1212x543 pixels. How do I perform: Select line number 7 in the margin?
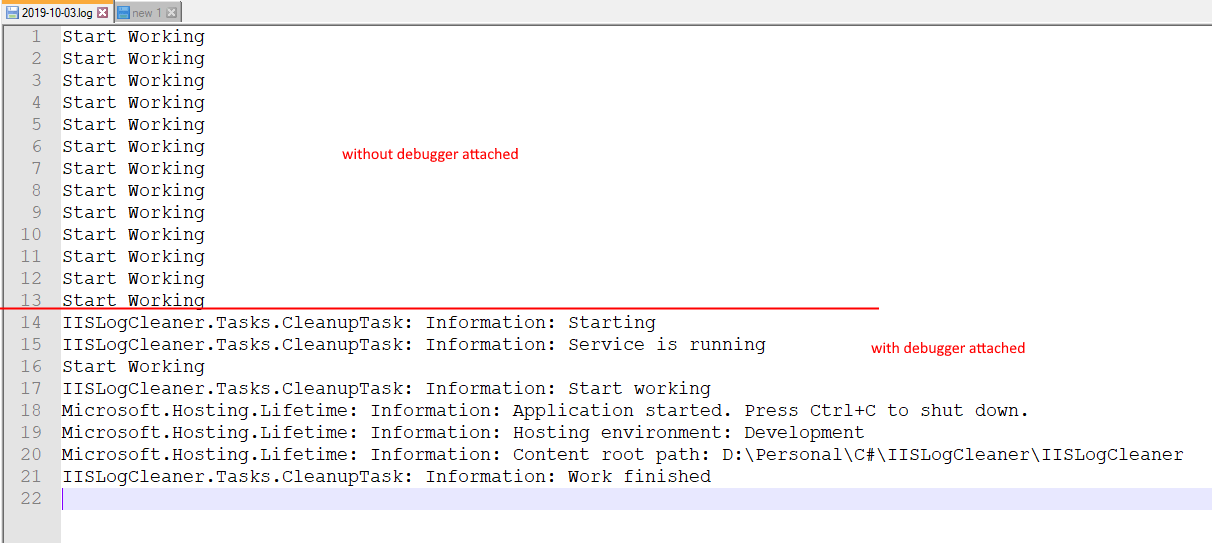pyautogui.click(x=36, y=169)
